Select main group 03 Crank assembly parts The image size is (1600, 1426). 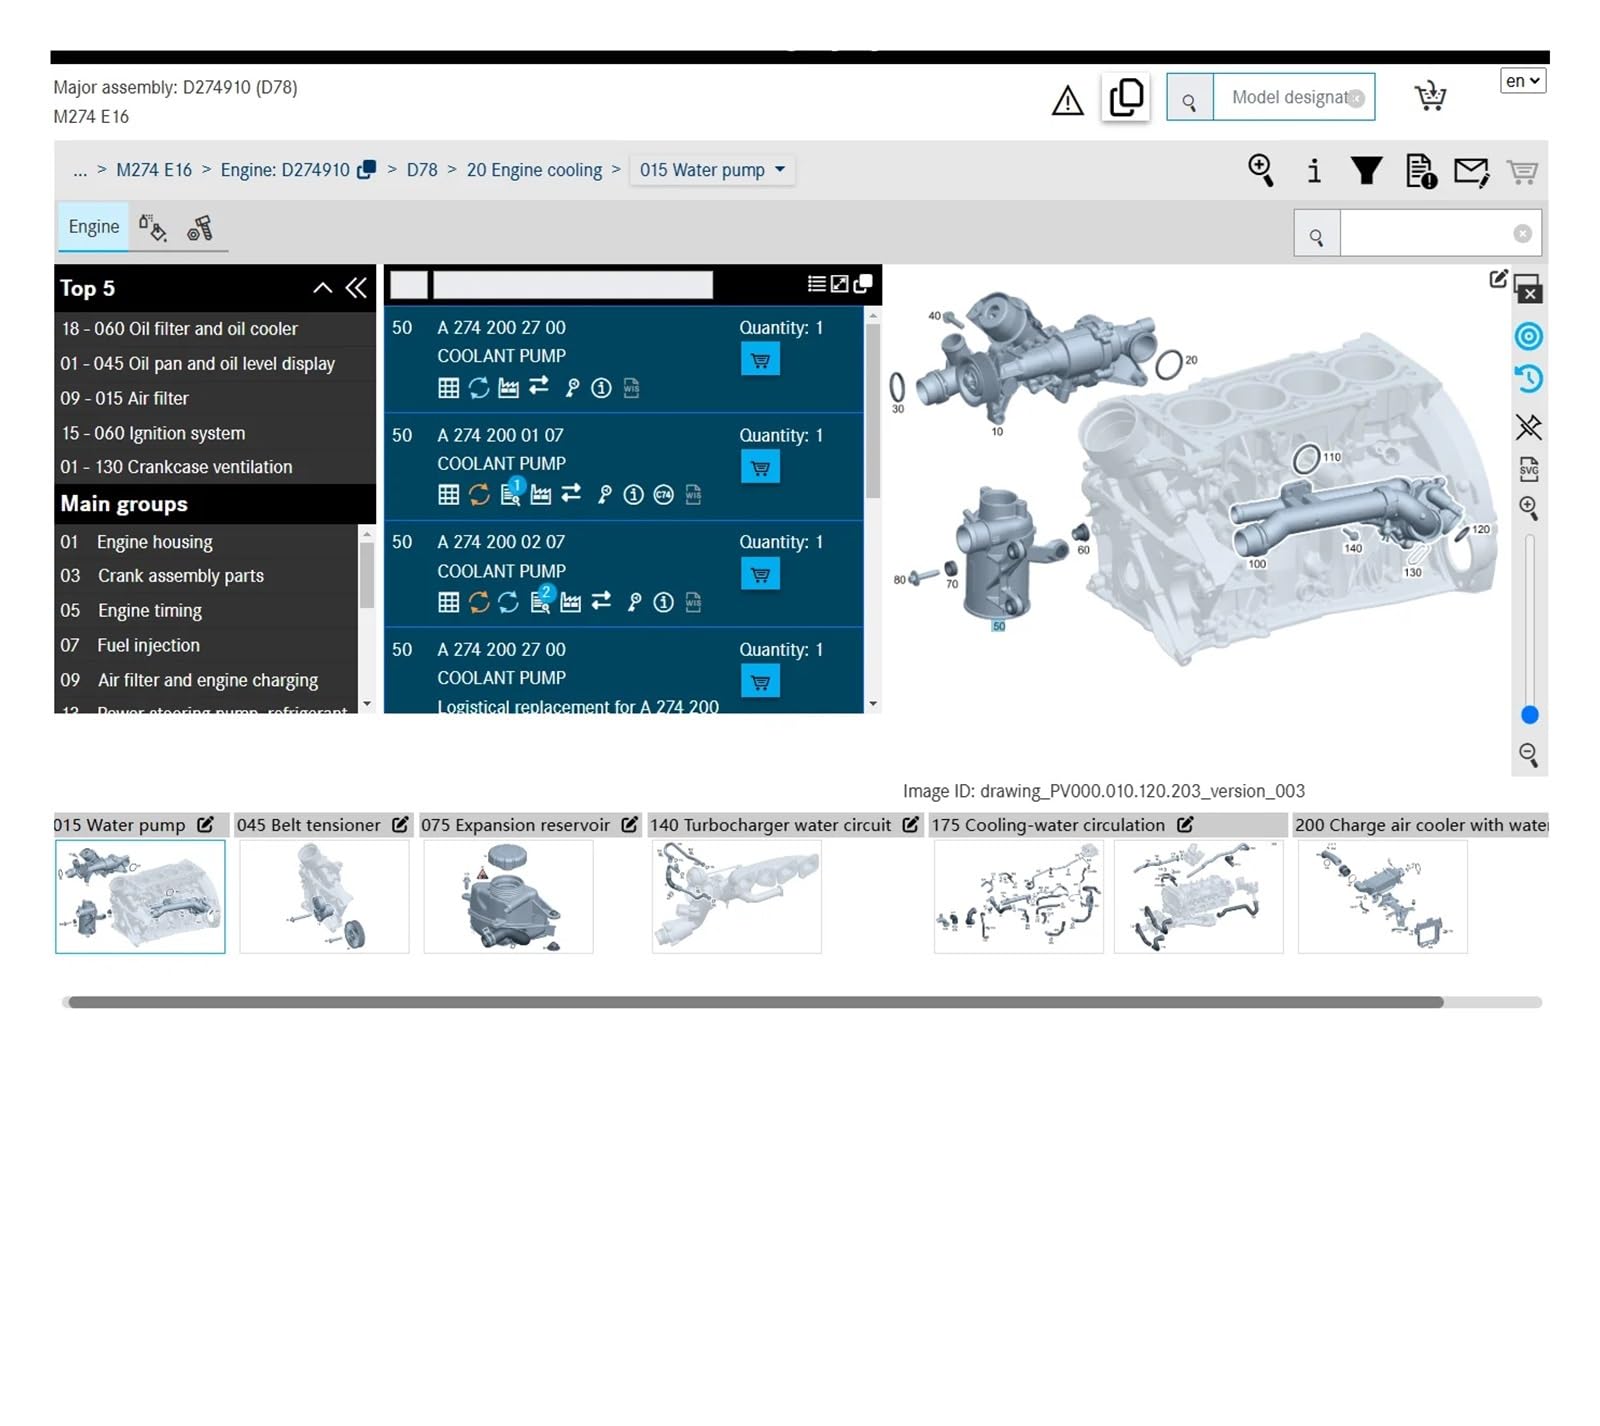[206, 576]
